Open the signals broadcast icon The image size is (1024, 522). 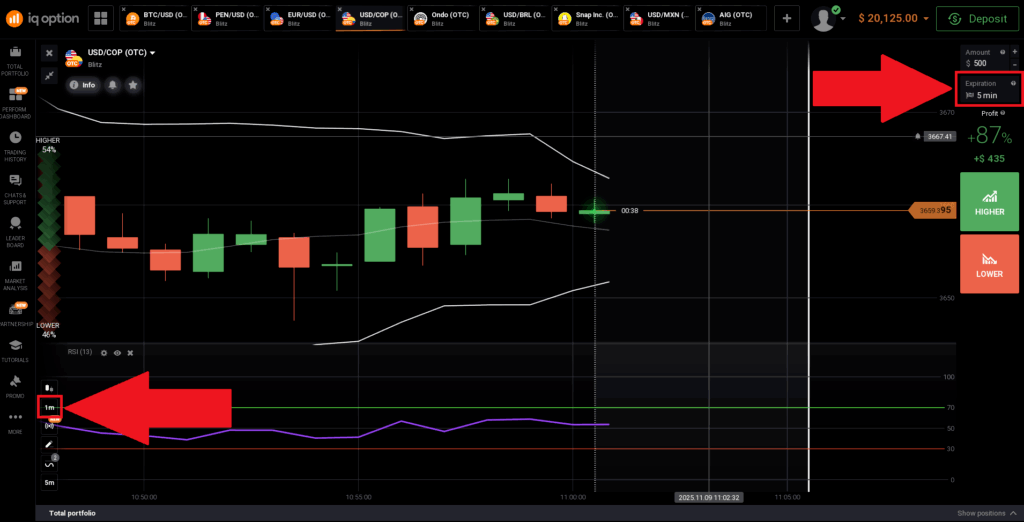click(50, 426)
